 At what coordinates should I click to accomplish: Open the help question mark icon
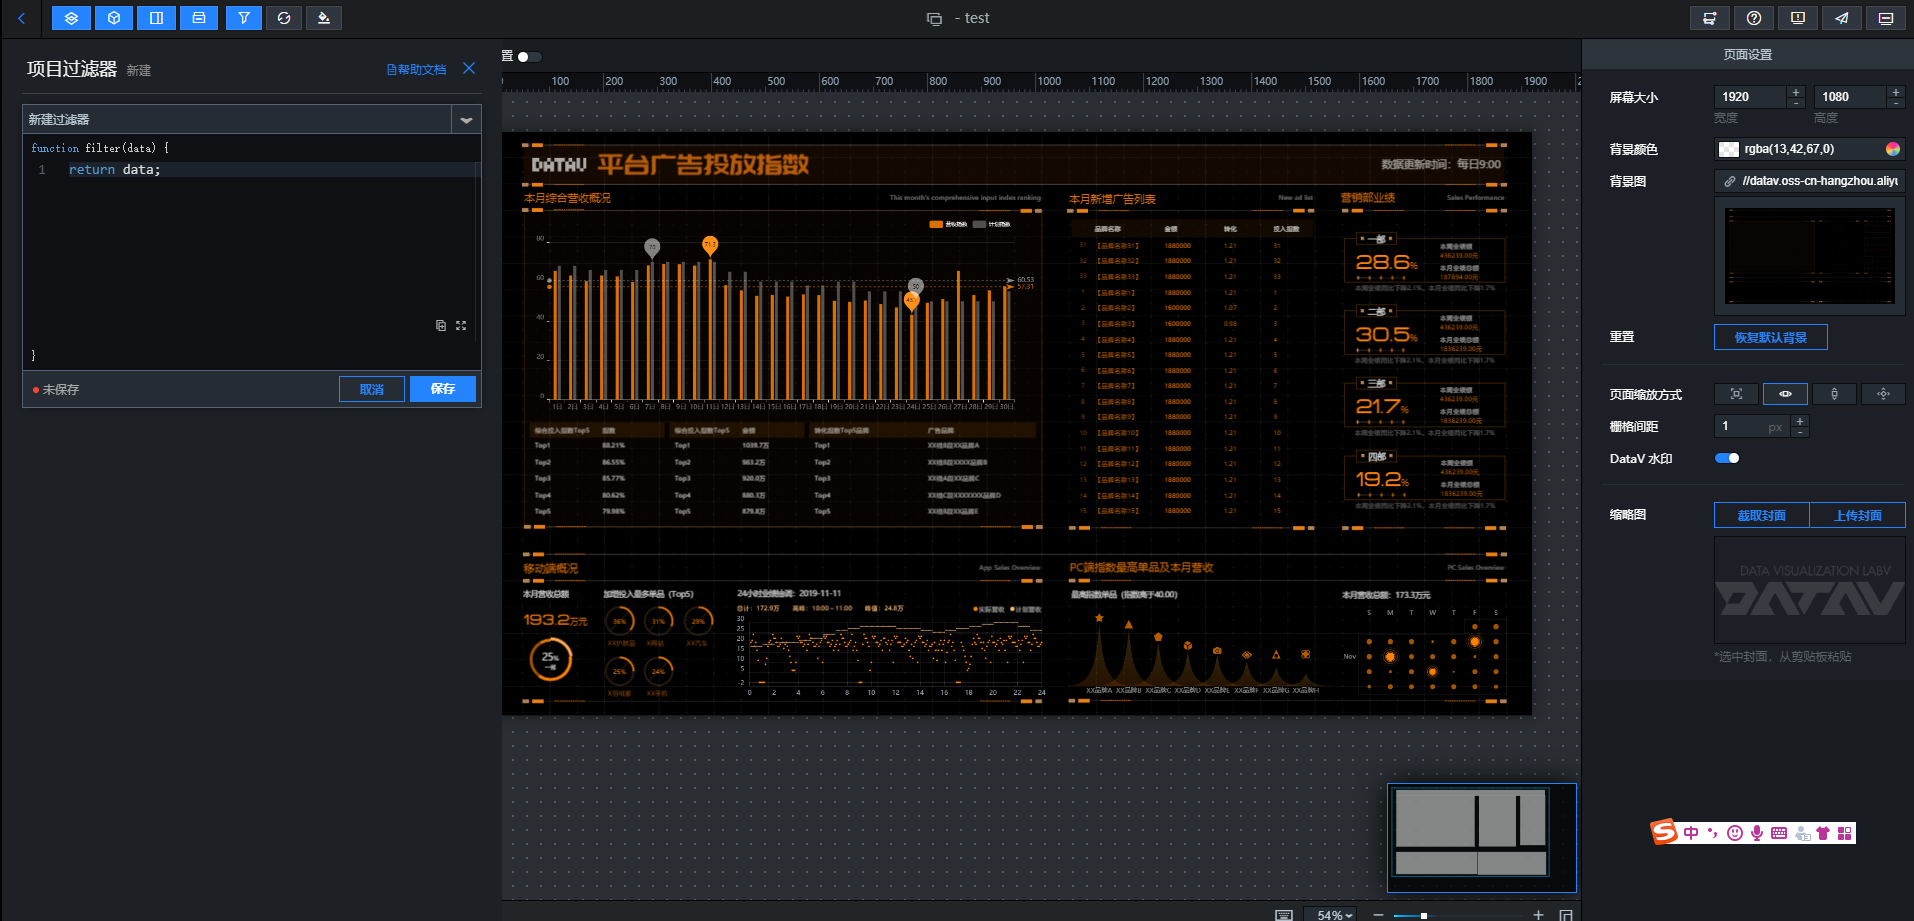[x=1754, y=18]
